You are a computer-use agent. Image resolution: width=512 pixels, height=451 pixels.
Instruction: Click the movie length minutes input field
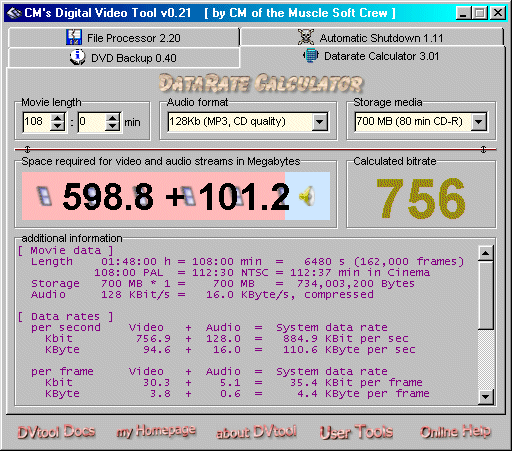(37, 122)
